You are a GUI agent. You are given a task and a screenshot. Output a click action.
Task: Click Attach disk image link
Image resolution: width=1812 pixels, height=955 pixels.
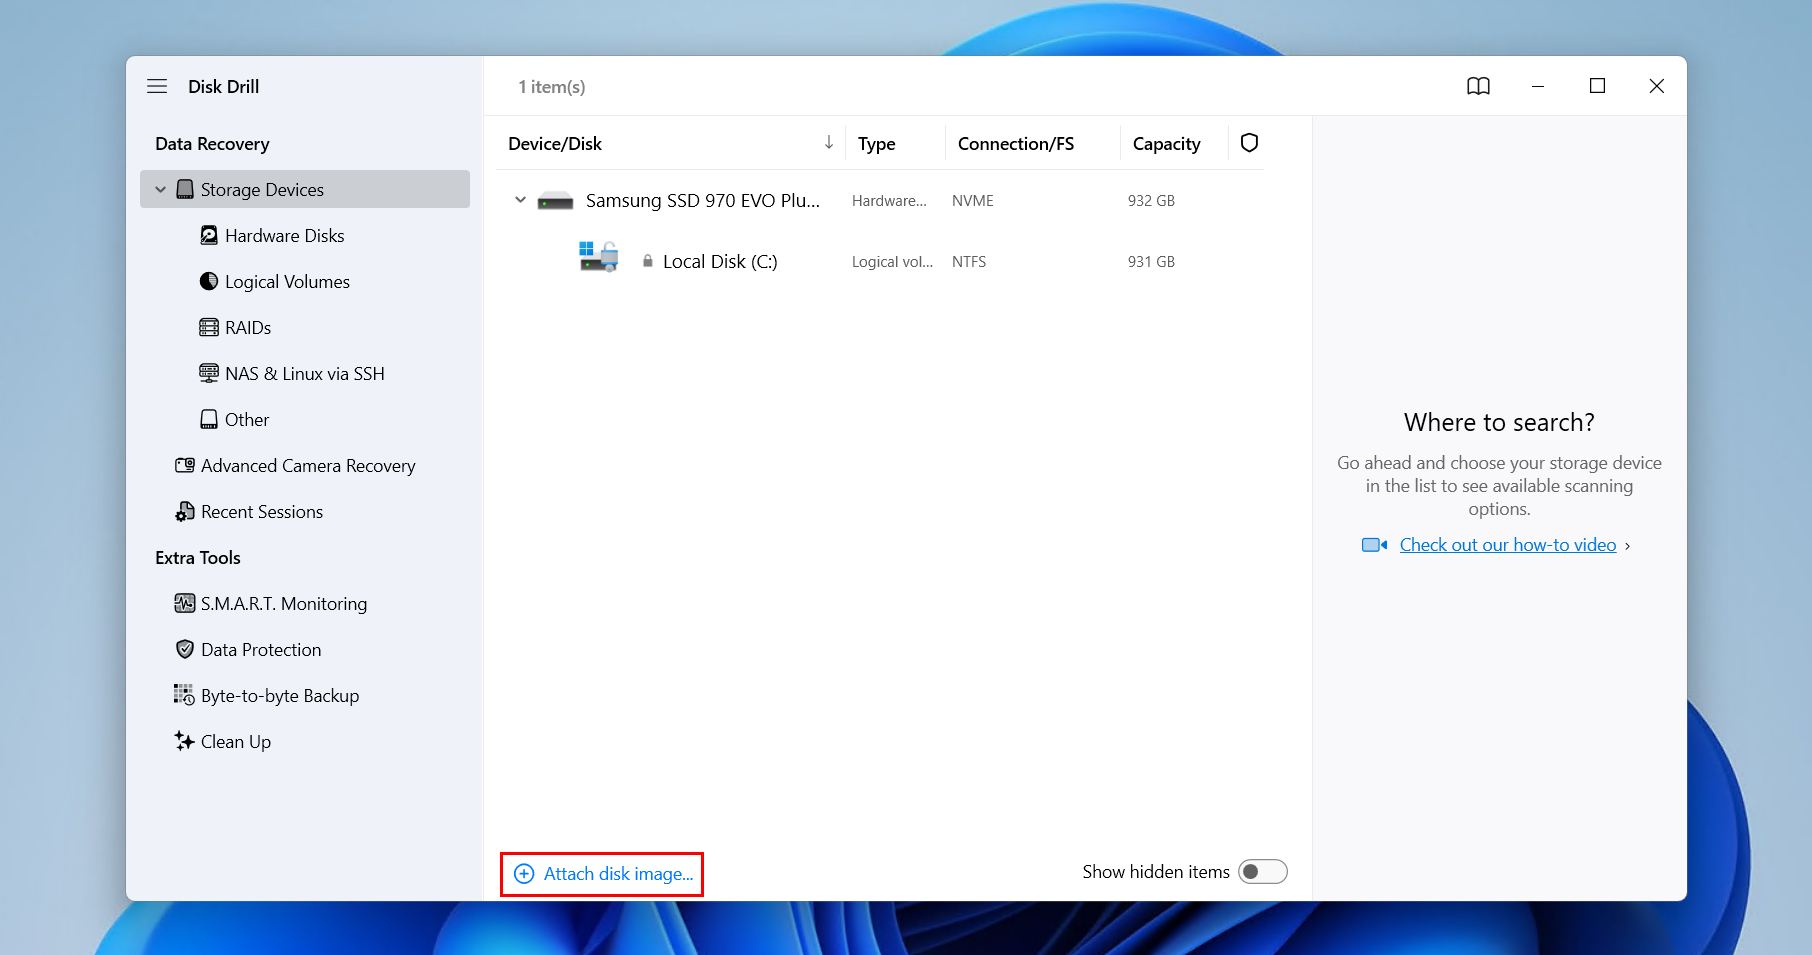[x=601, y=873]
